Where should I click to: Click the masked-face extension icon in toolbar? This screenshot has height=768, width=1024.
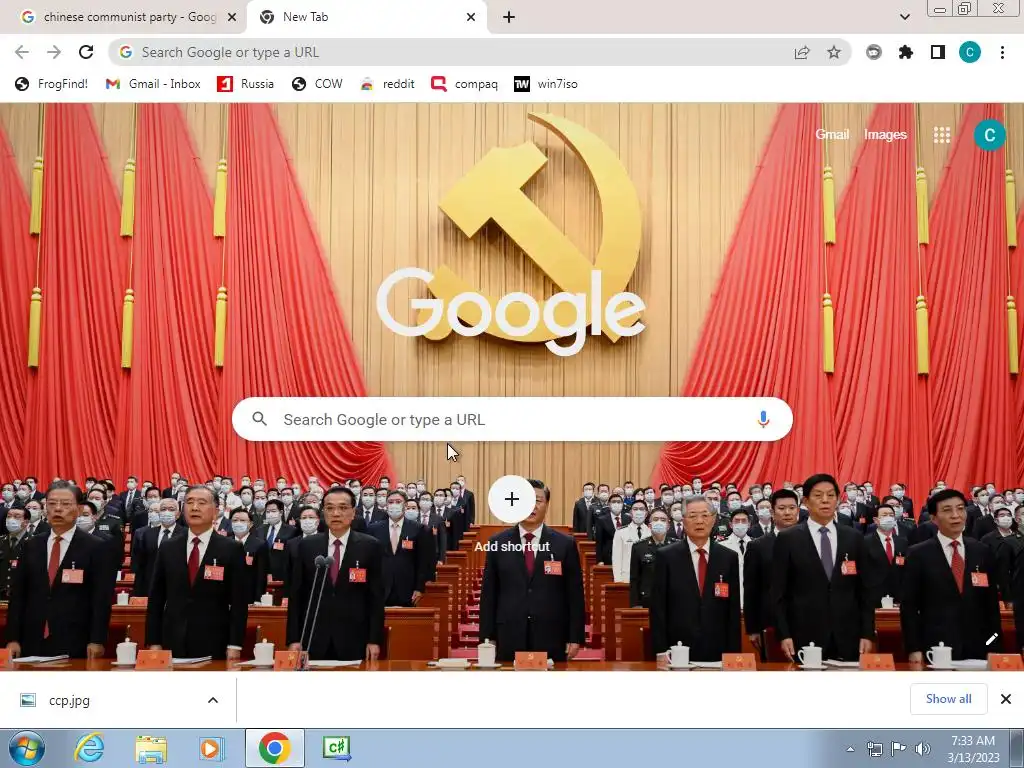[x=874, y=52]
